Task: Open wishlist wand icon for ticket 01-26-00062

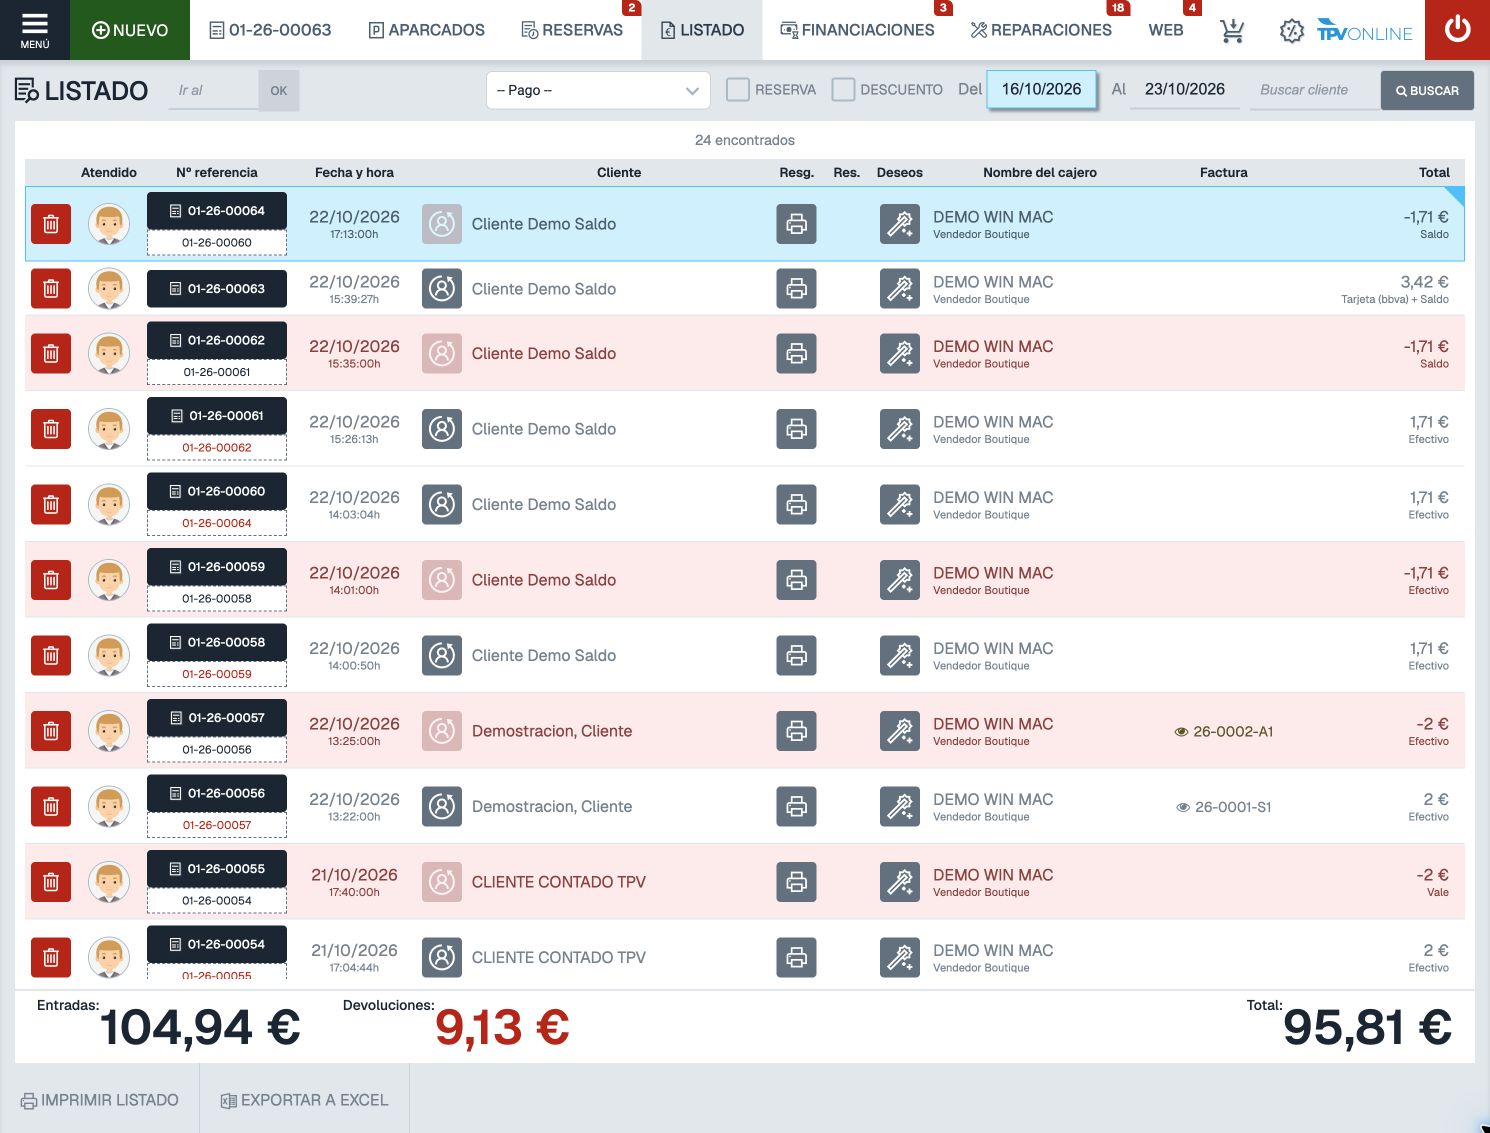Action: coord(900,353)
